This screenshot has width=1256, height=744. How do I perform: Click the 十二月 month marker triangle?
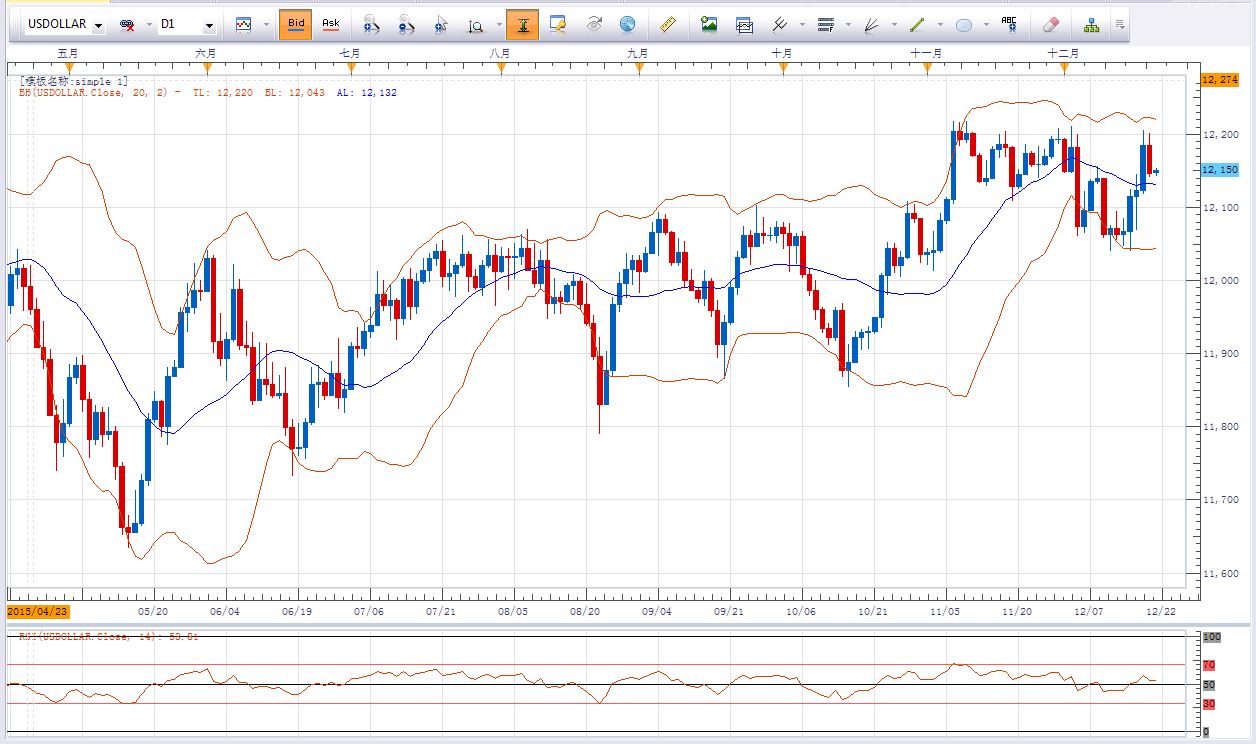(x=1063, y=67)
